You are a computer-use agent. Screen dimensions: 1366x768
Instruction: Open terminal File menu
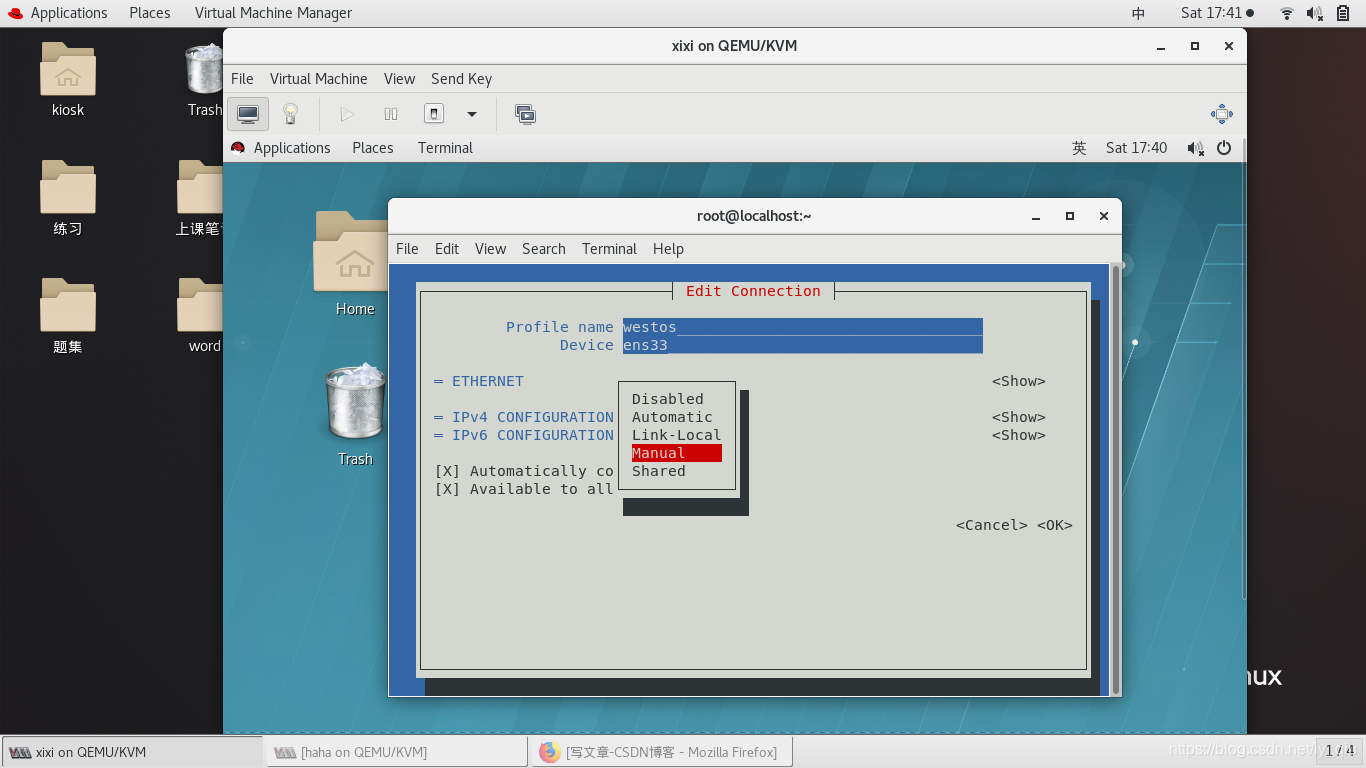(407, 249)
